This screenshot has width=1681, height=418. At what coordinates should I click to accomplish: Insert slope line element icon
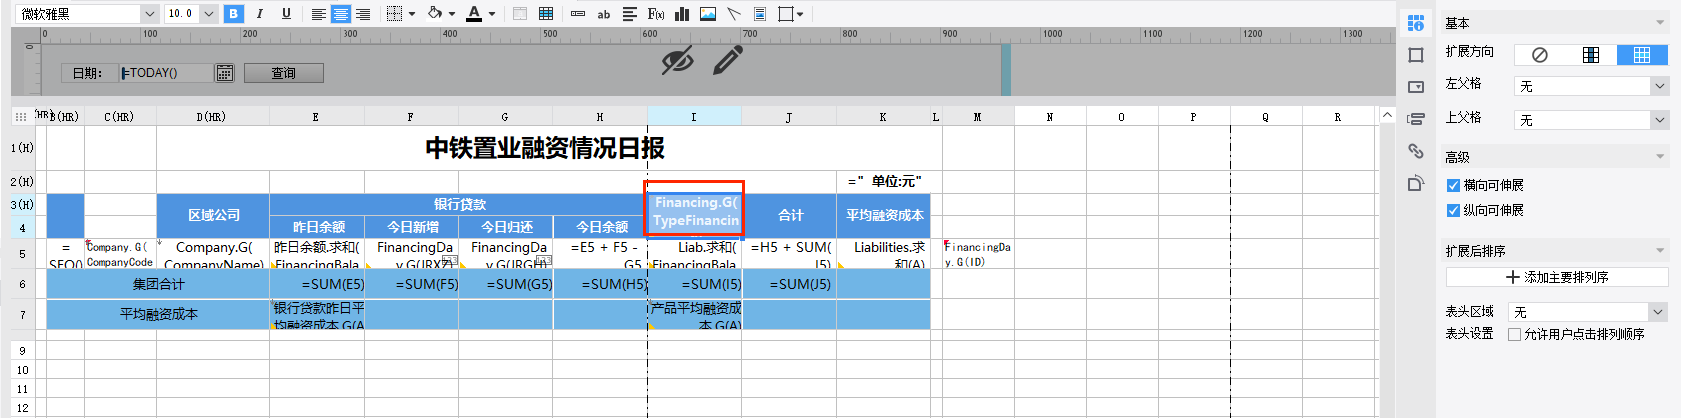[x=734, y=14]
